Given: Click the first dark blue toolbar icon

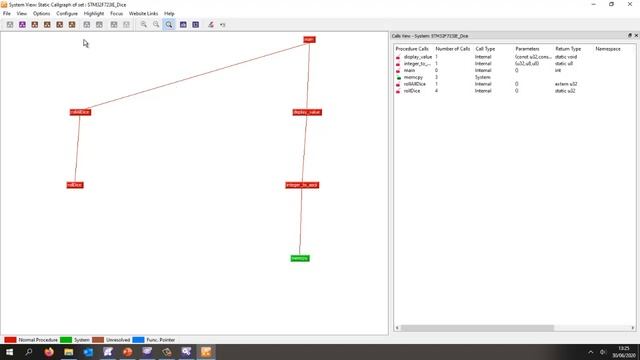Looking at the screenshot, I should (183, 24).
